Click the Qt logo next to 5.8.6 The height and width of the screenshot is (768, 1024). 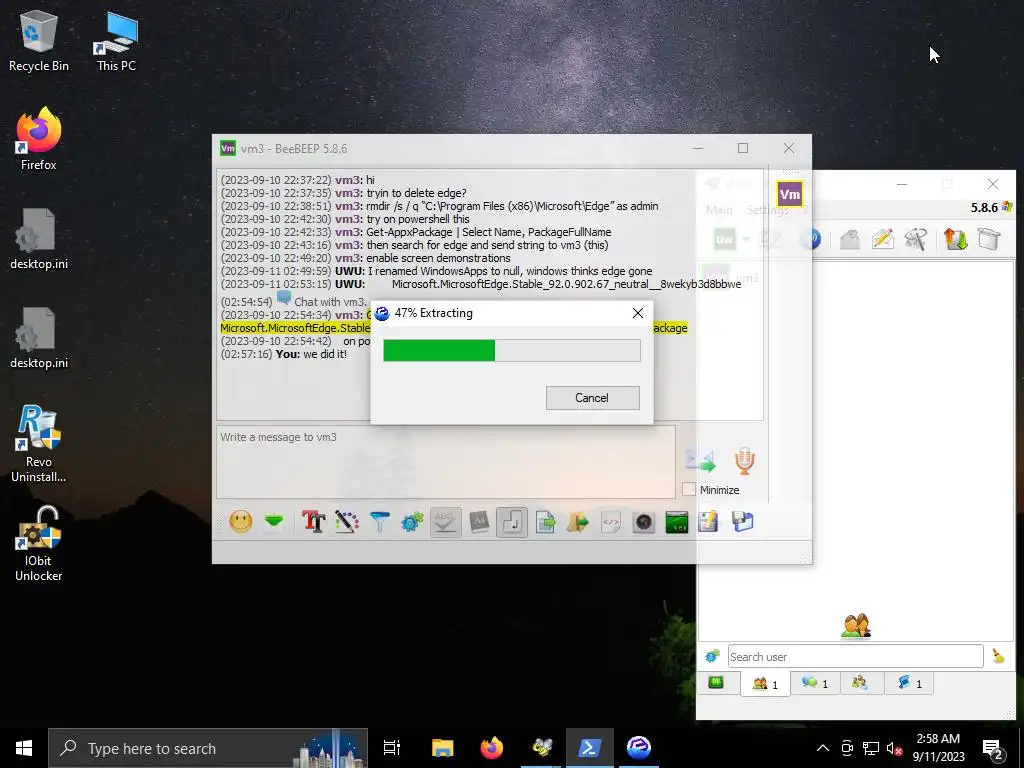coord(1007,206)
